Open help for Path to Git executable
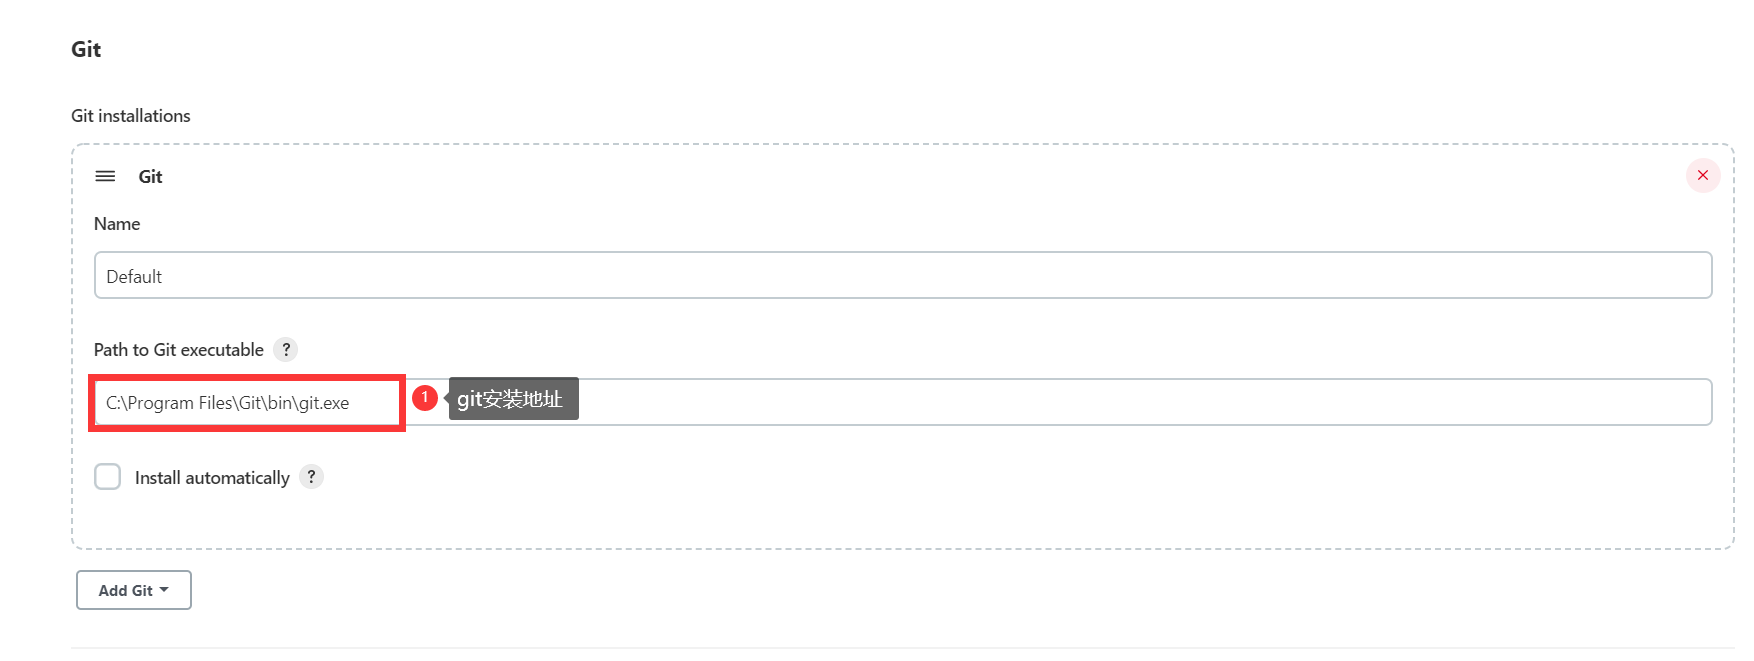The image size is (1754, 661). (286, 350)
